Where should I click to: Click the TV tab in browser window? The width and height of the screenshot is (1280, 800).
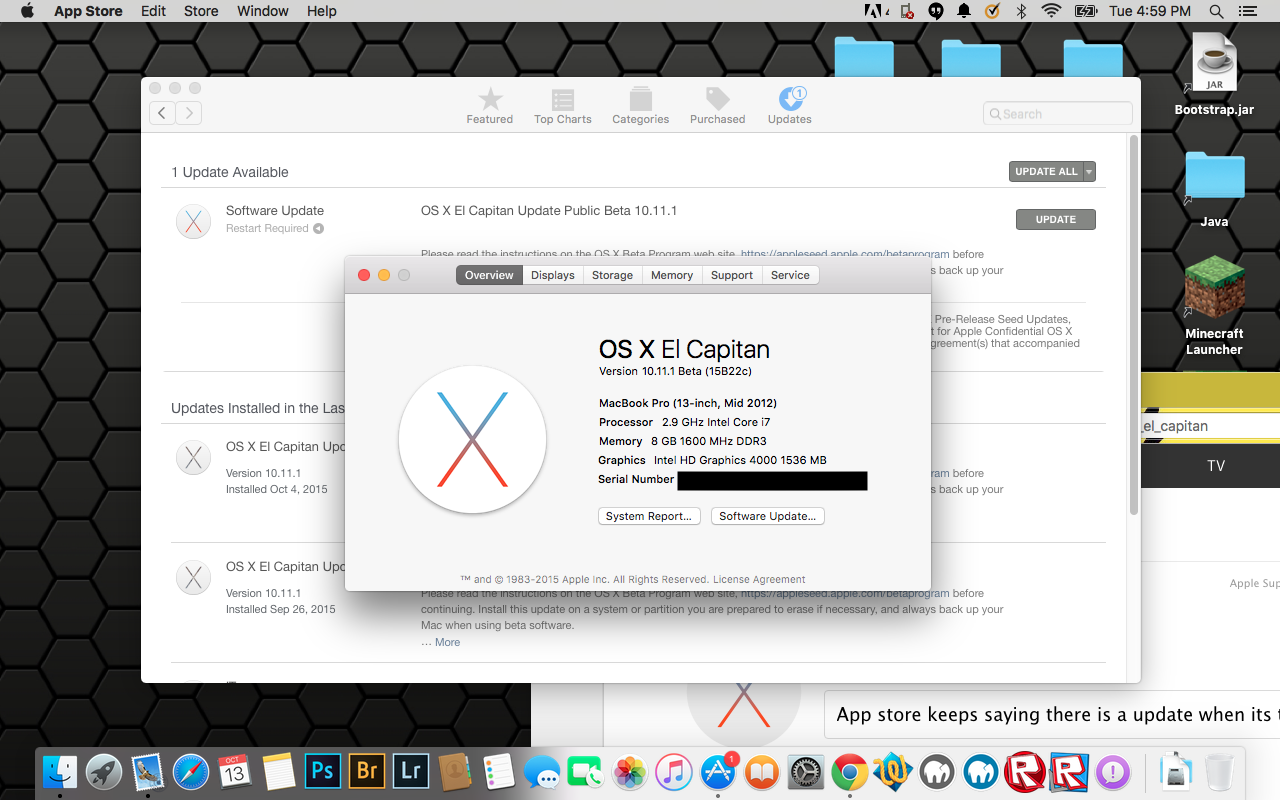[x=1216, y=466]
